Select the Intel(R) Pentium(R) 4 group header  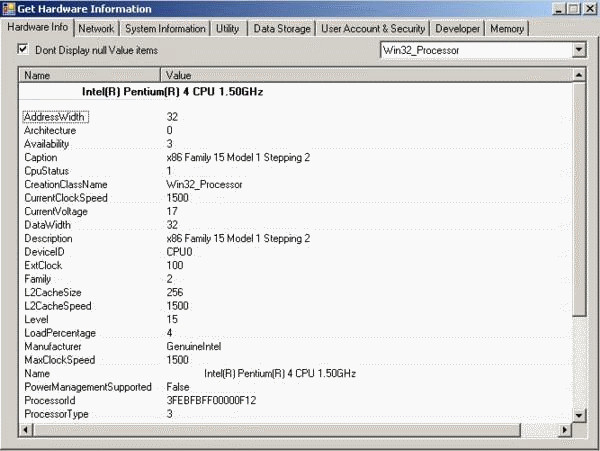172,92
